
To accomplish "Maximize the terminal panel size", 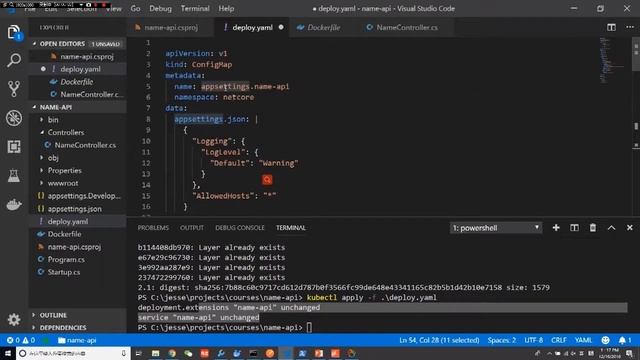I will (611, 228).
